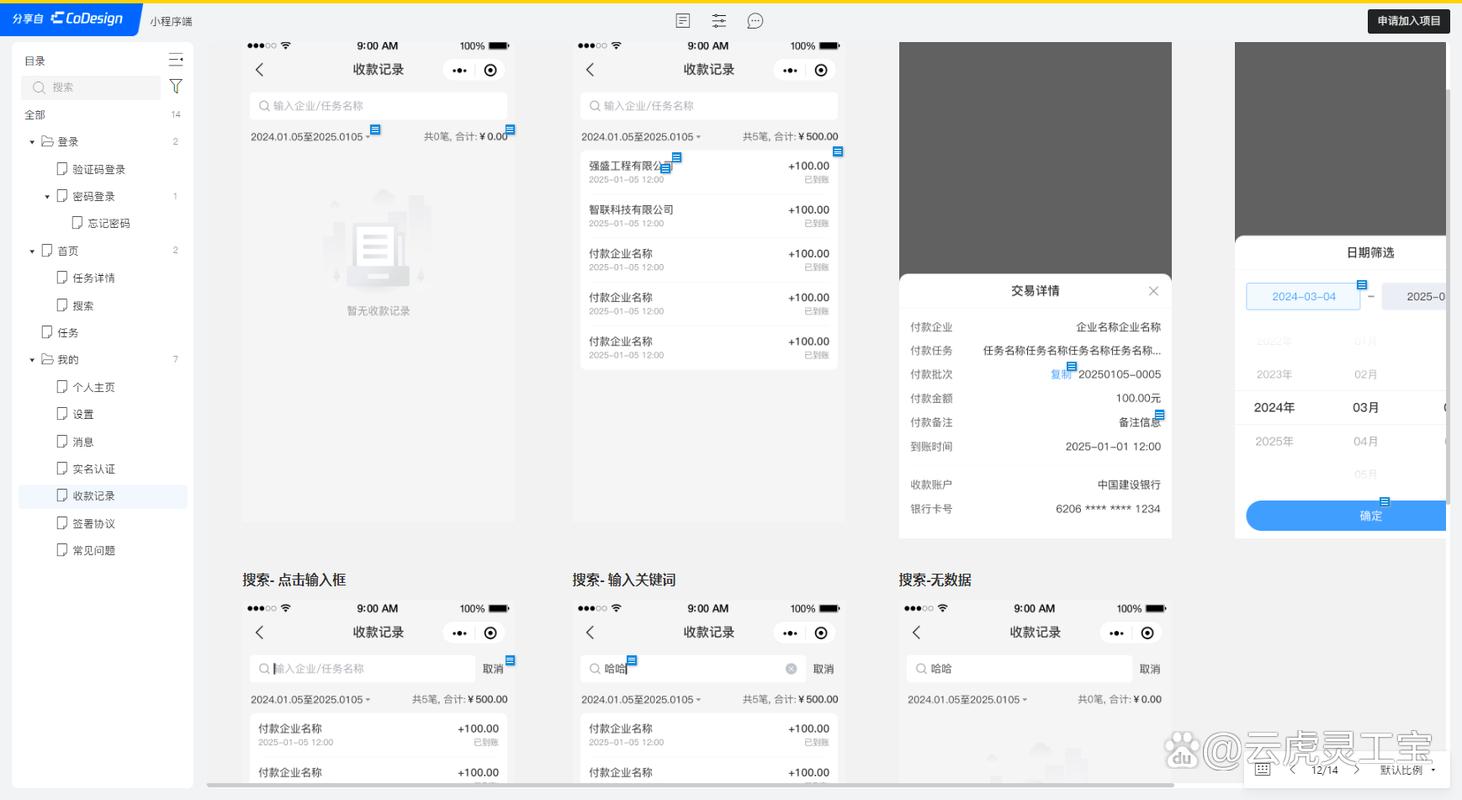Collapse the 目录 sidebar with its menu icon
Viewport: 1462px width, 800px height.
point(176,60)
